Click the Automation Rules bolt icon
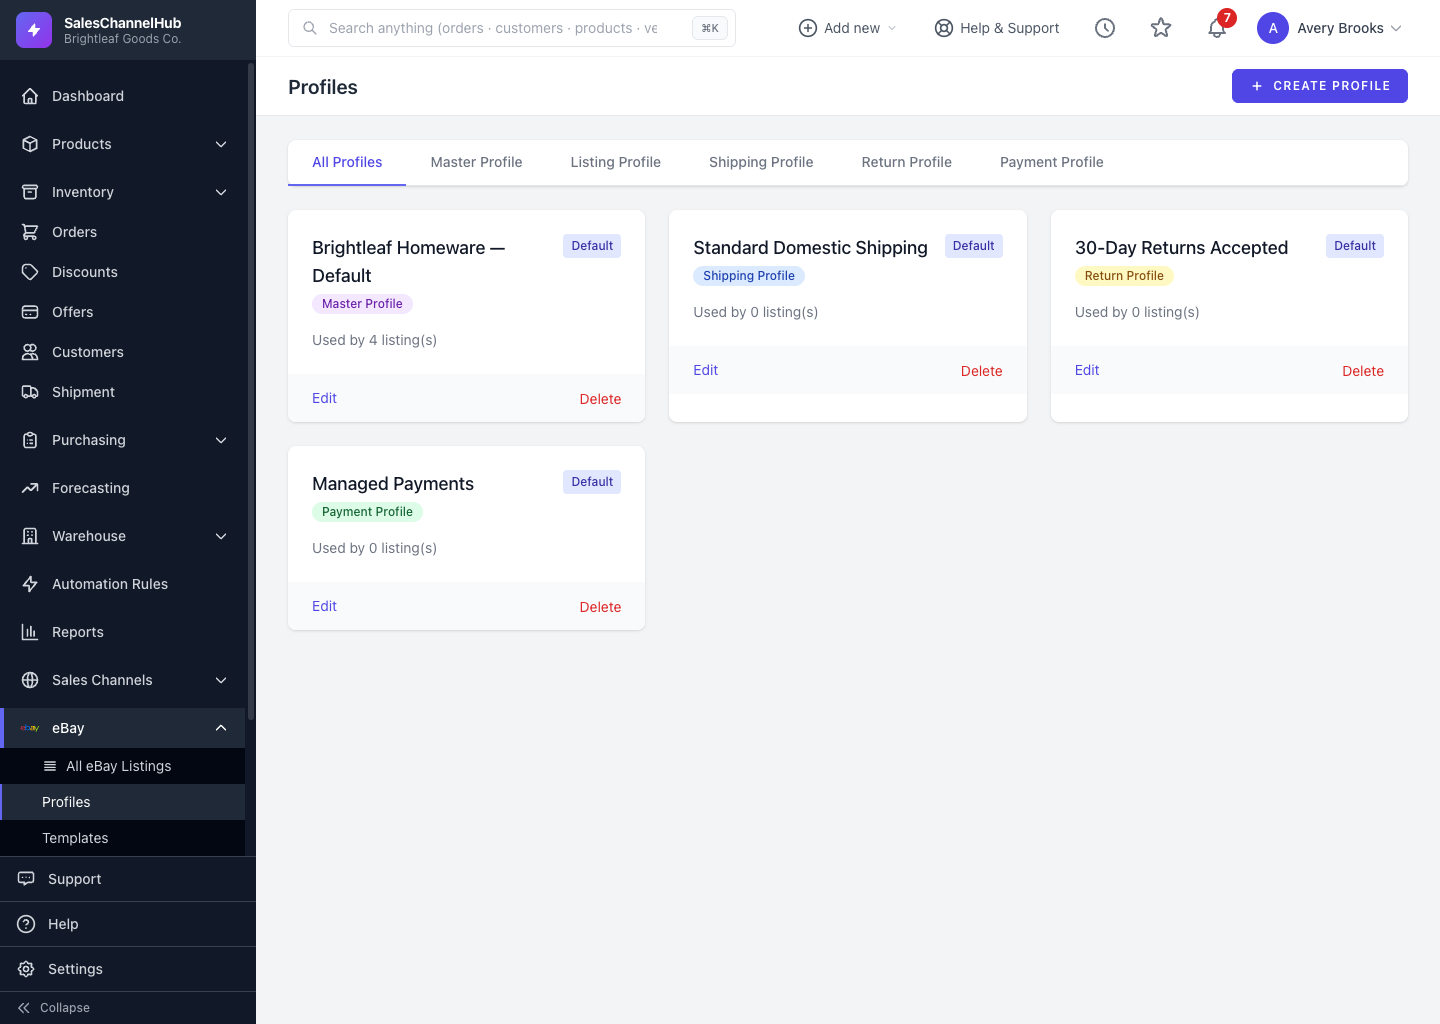Image resolution: width=1440 pixels, height=1024 pixels. (30, 584)
